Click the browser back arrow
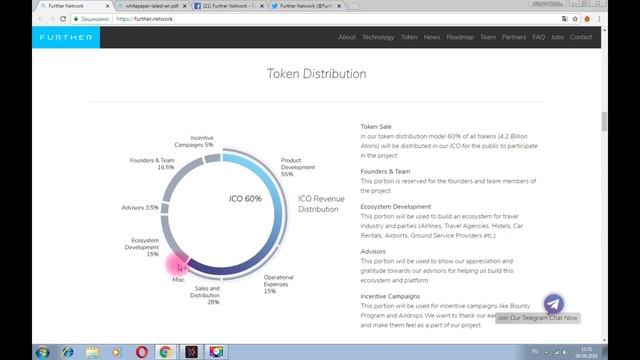 [40, 19]
